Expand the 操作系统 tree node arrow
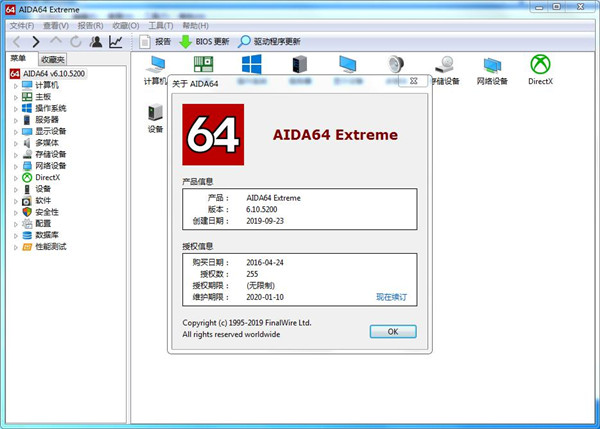Viewport: 600px width, 429px height. pyautogui.click(x=16, y=108)
